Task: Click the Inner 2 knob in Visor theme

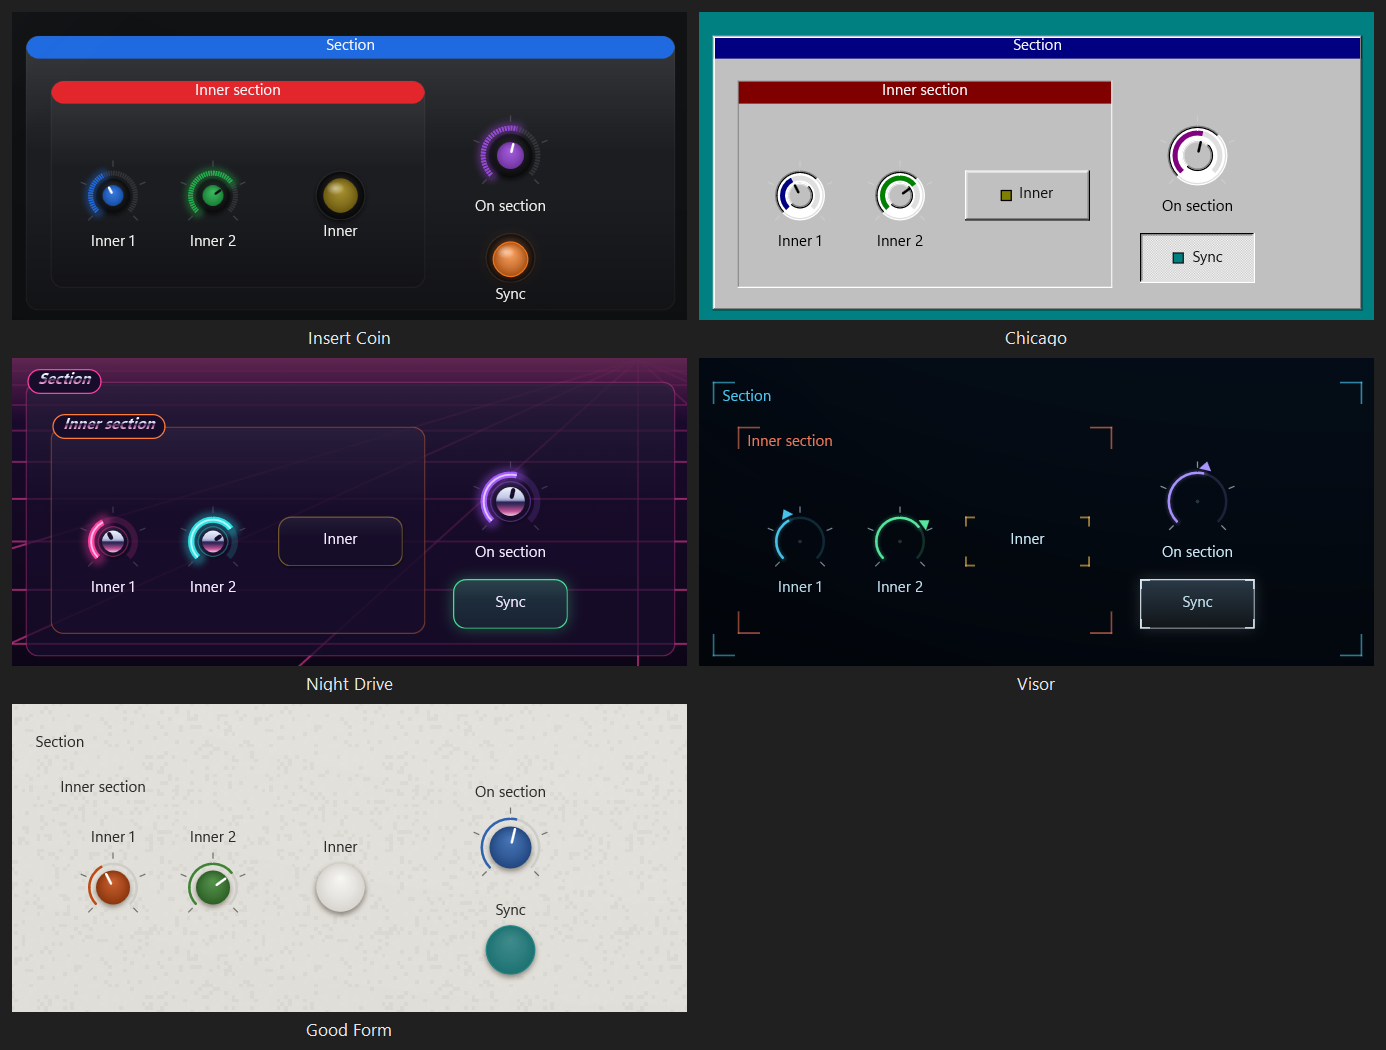Action: (900, 541)
